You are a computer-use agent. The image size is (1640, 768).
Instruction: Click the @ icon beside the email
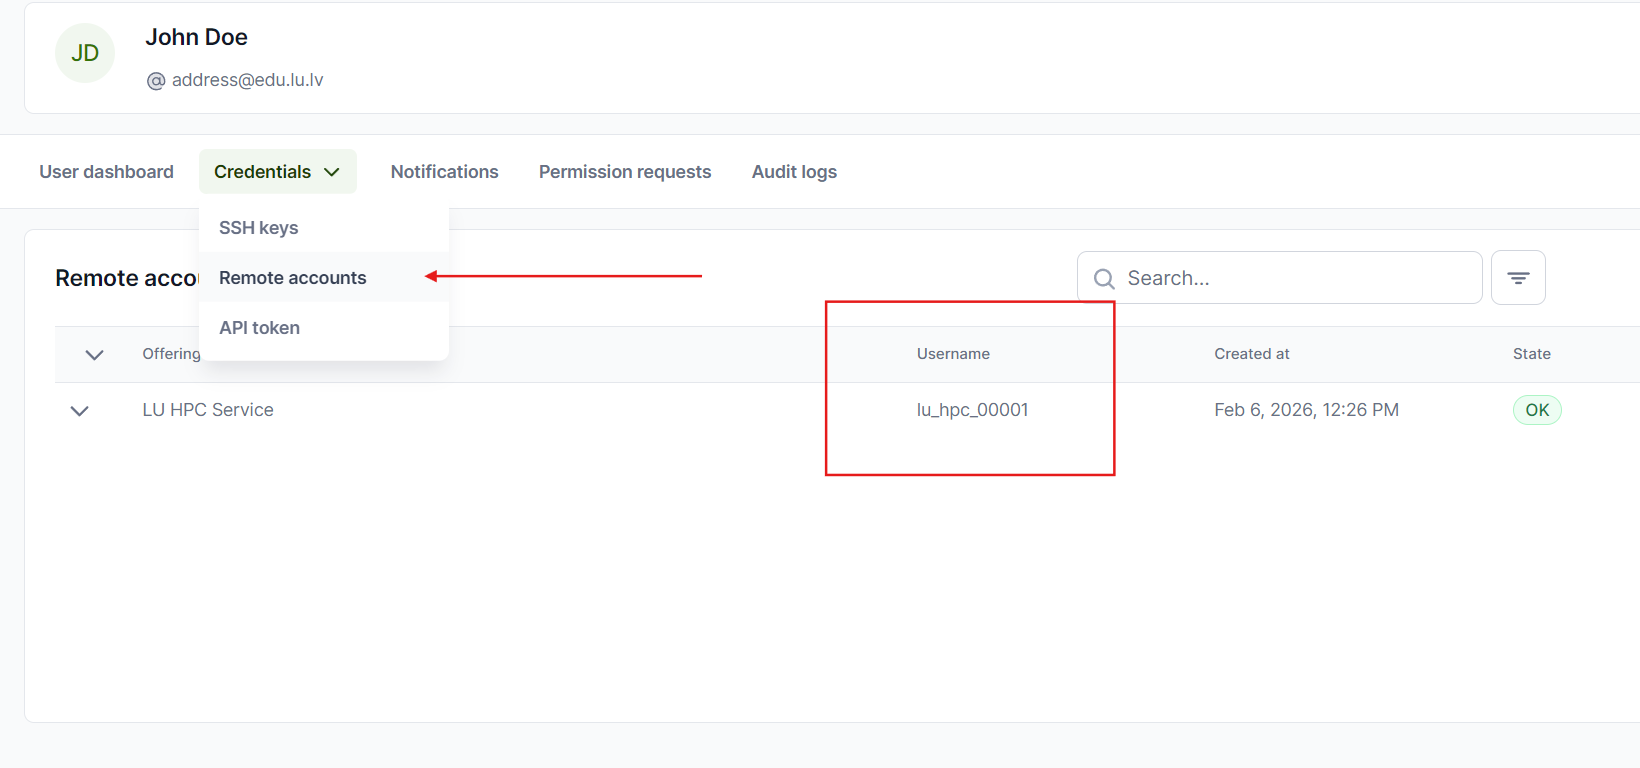pos(156,81)
